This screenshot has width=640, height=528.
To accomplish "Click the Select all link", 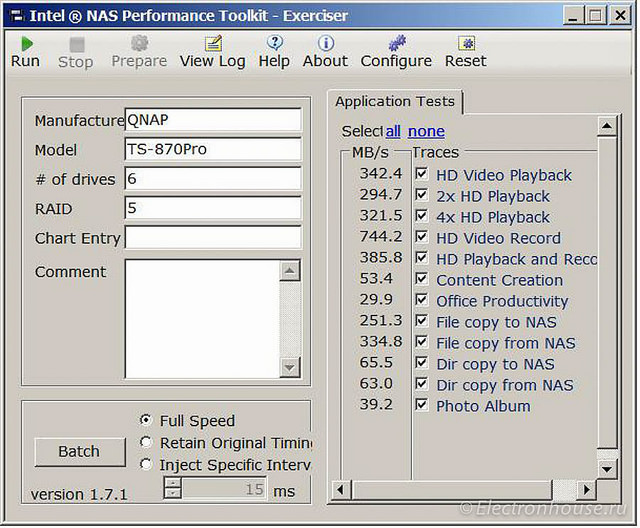I will [x=393, y=131].
